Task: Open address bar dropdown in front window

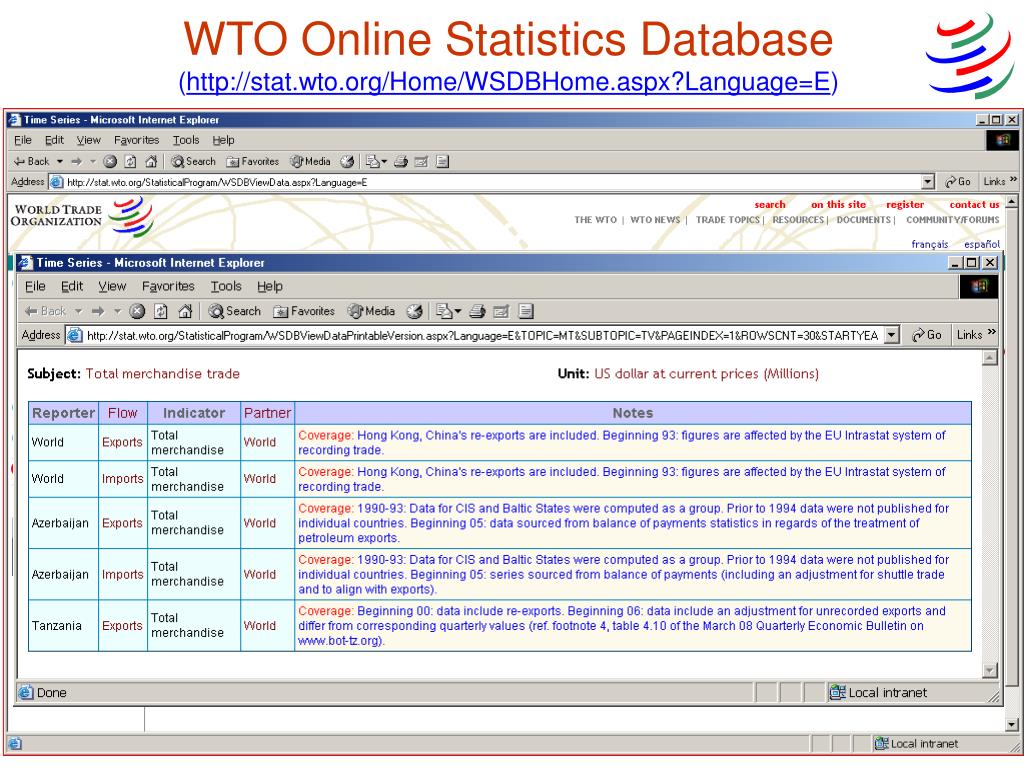Action: [x=891, y=336]
